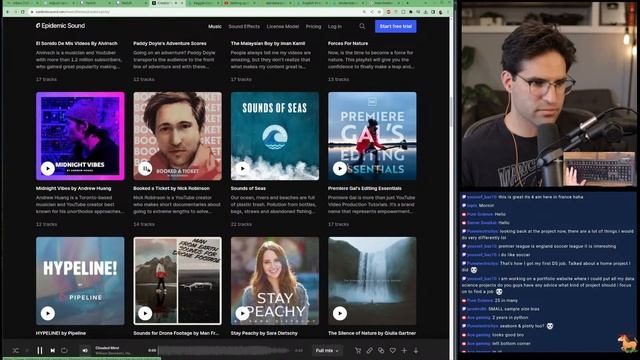Toggle shuffle in the player bar

[16, 350]
